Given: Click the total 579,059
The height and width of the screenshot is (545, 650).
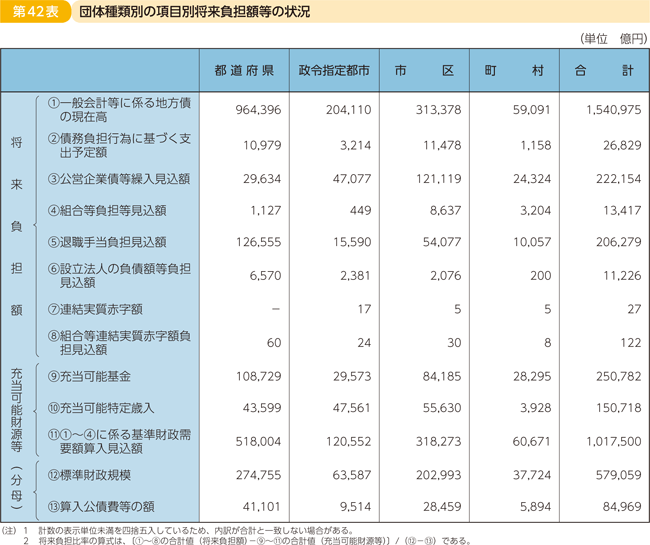Looking at the screenshot, I should (618, 475).
